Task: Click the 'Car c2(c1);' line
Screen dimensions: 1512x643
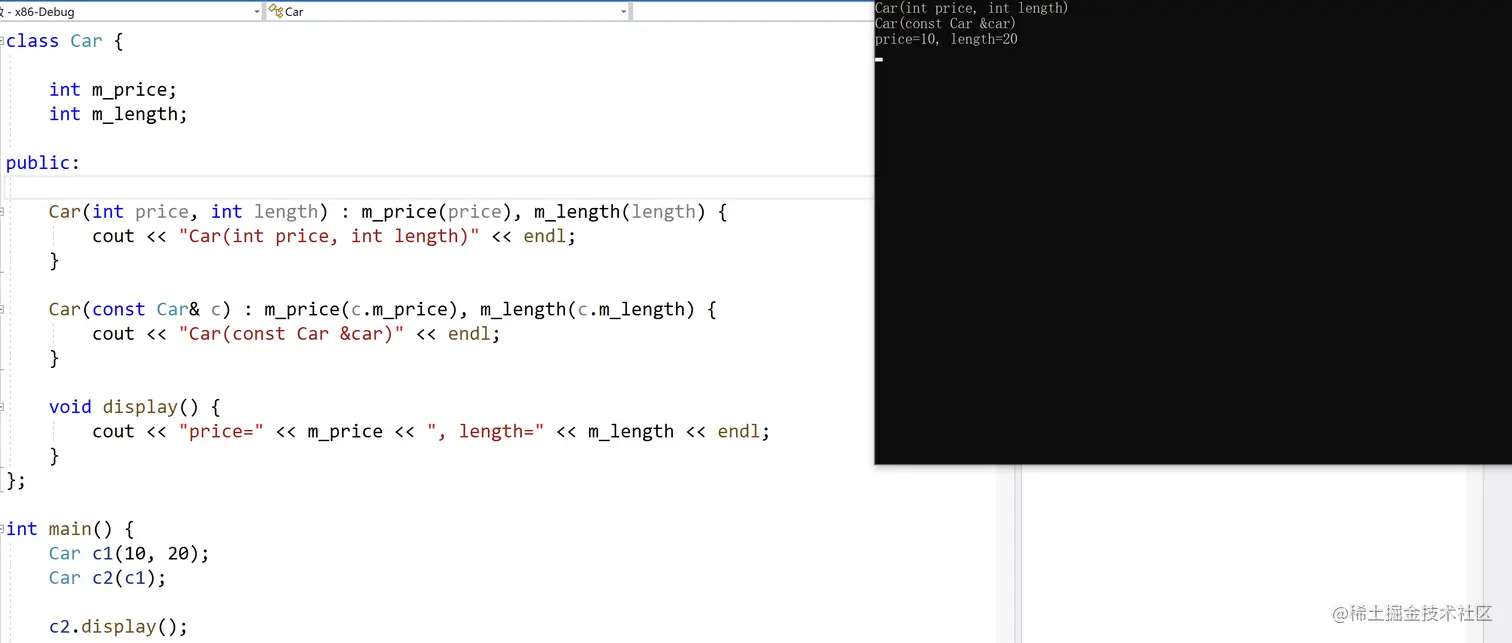Action: (x=108, y=578)
